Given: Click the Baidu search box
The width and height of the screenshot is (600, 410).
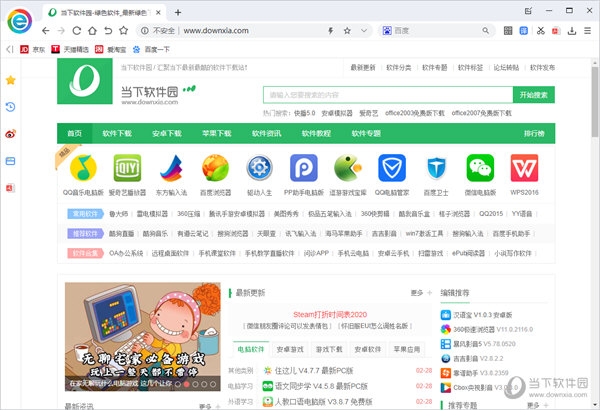Looking at the screenshot, I should pos(436,31).
